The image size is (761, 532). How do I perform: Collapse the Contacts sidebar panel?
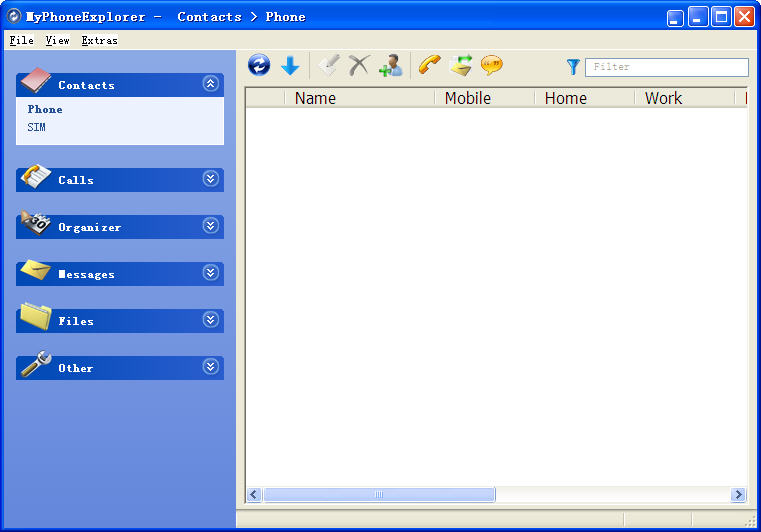[210, 84]
